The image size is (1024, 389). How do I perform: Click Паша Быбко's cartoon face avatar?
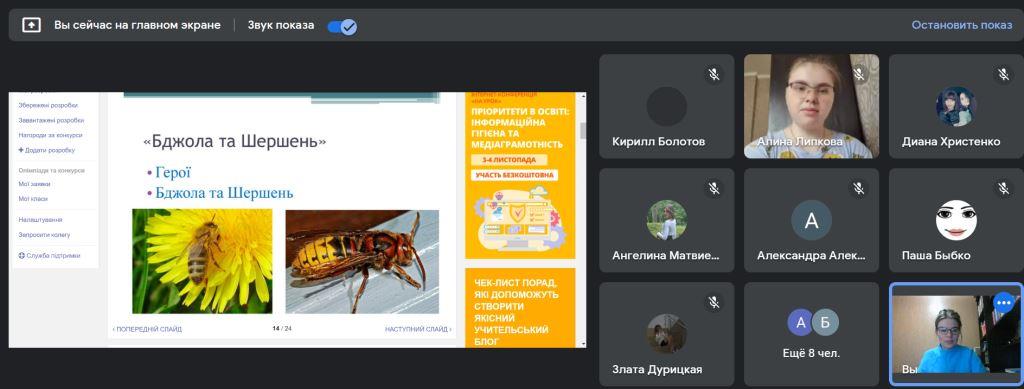956,220
